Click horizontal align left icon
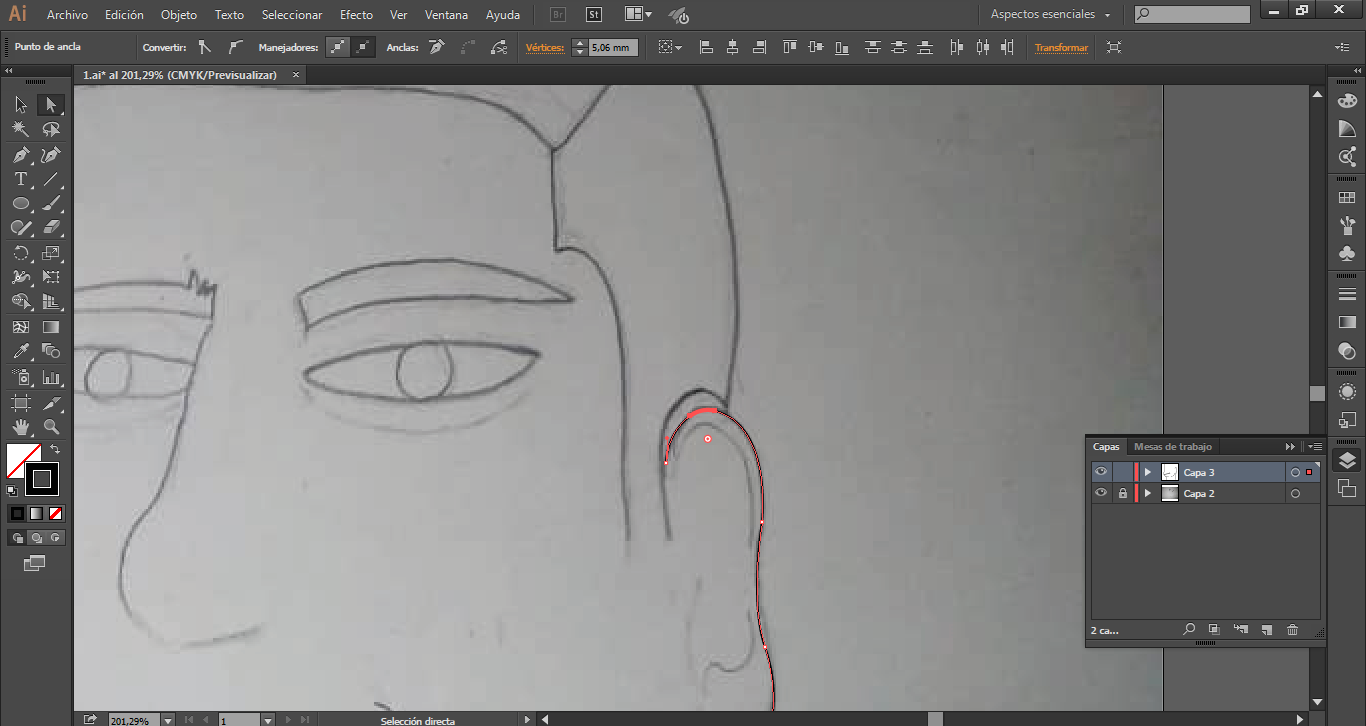Viewport: 1366px width, 726px height. click(x=706, y=47)
